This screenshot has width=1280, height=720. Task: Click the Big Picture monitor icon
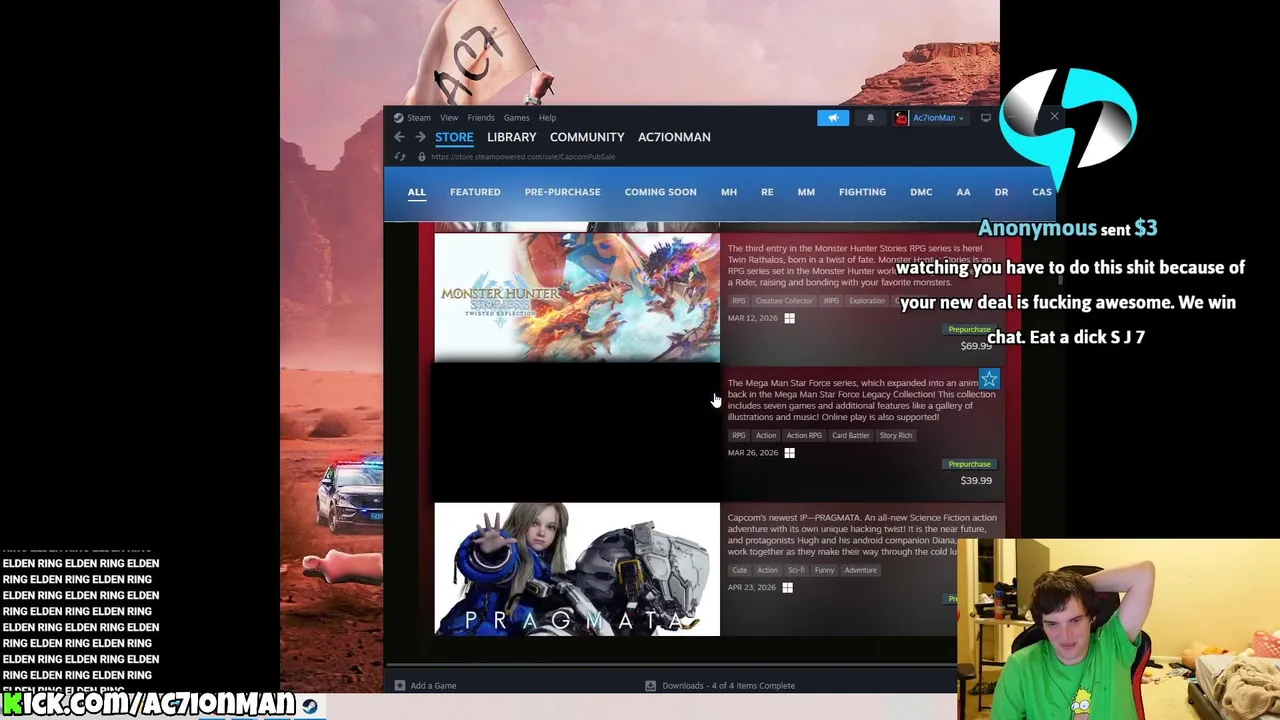point(985,118)
